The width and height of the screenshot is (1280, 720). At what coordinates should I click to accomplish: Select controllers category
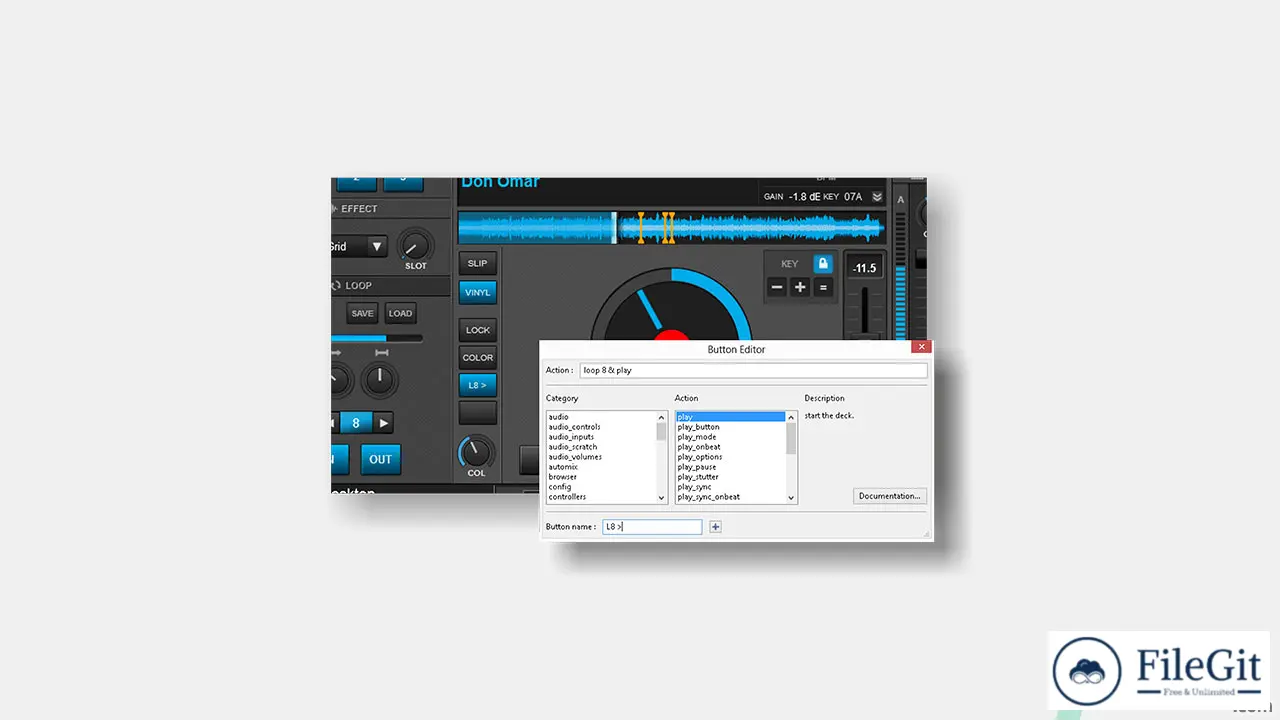601,497
